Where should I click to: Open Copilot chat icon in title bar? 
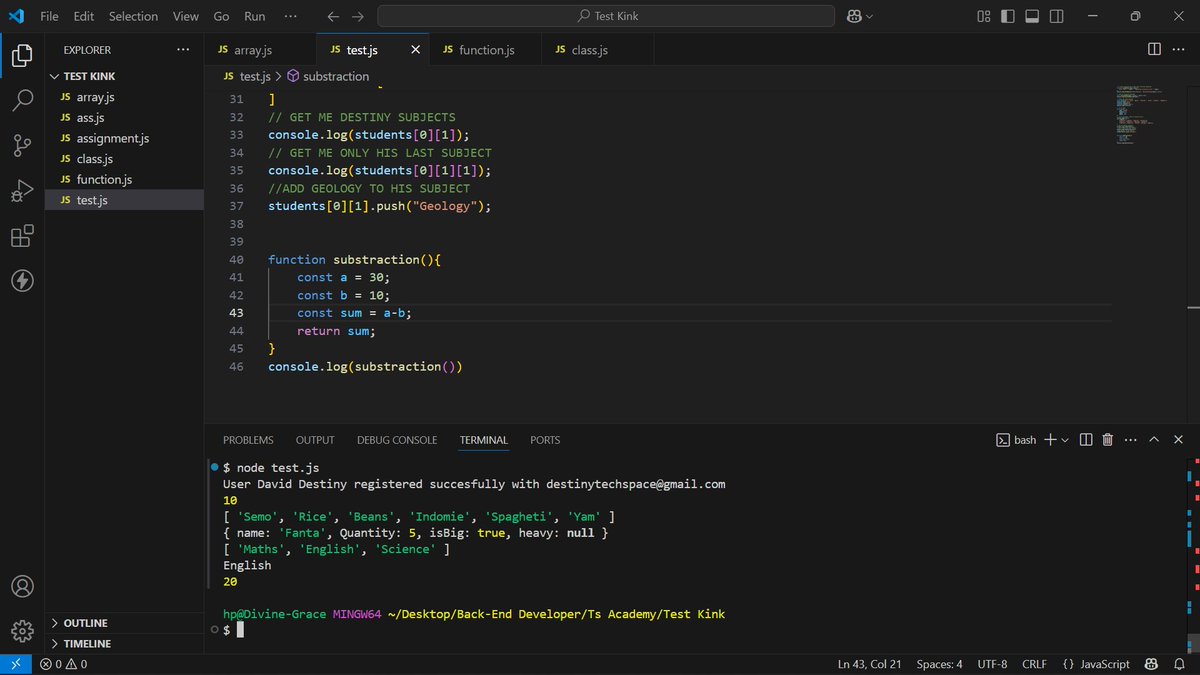pyautogui.click(x=854, y=16)
